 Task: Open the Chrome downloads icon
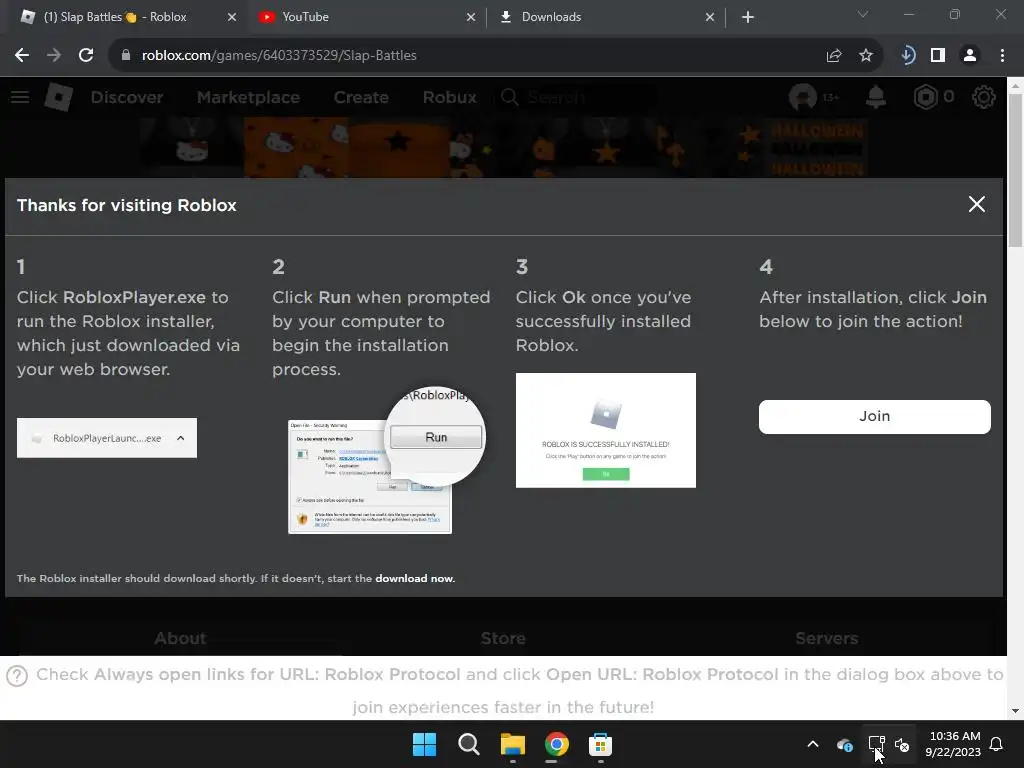click(907, 56)
